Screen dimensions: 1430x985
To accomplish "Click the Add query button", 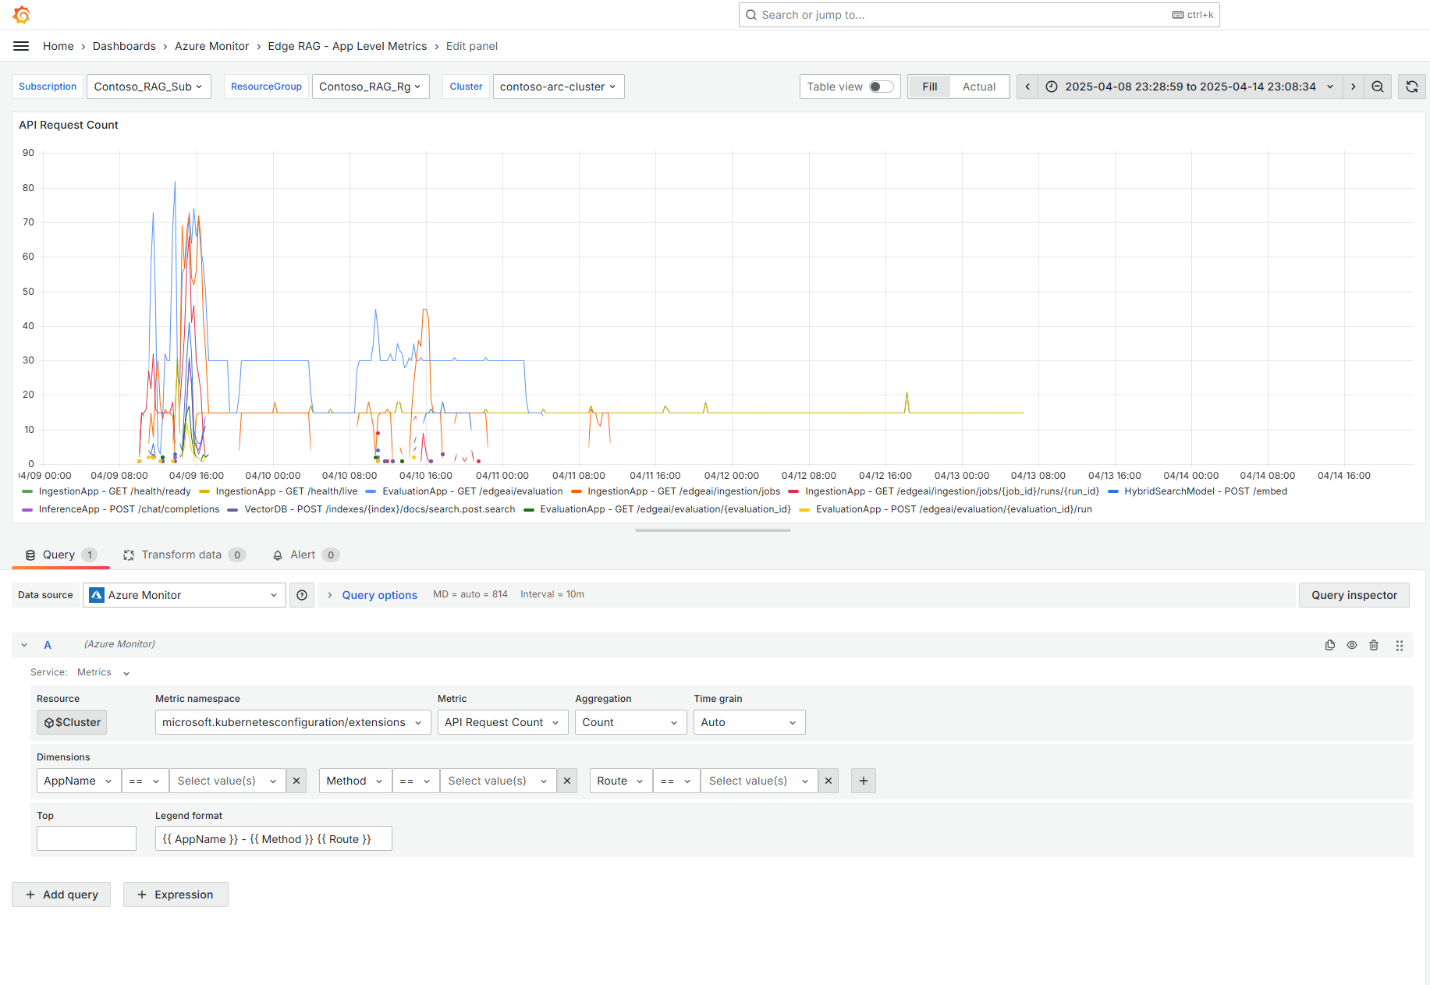I will [x=61, y=895].
